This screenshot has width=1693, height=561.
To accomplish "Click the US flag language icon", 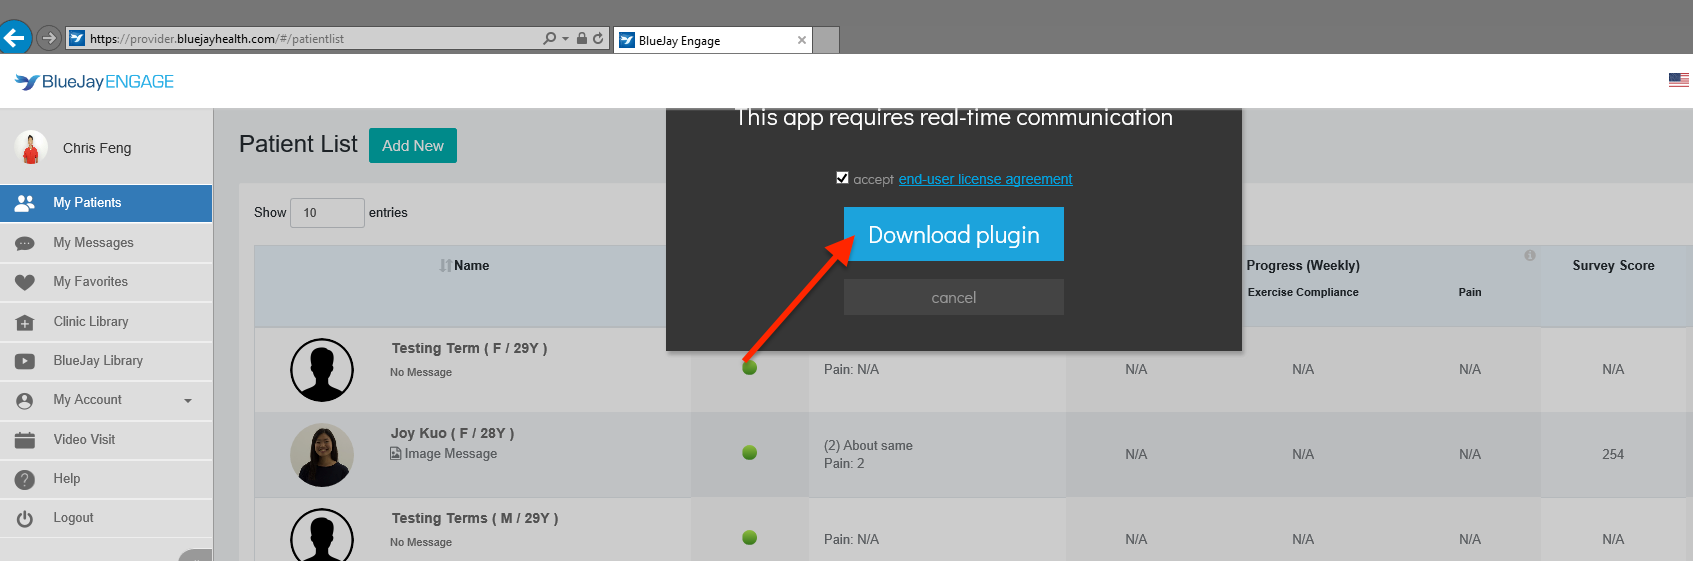I will [1679, 80].
